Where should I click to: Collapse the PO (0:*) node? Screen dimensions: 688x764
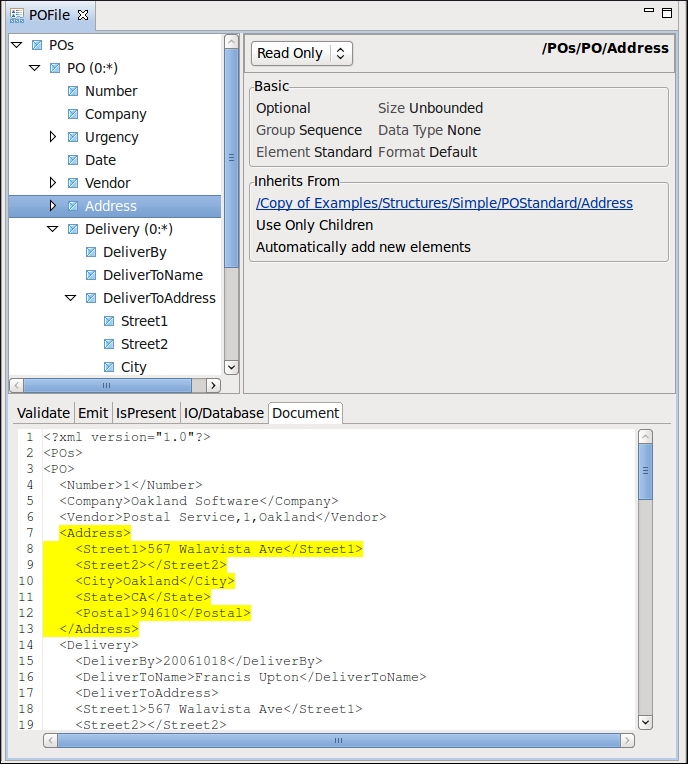coord(35,68)
